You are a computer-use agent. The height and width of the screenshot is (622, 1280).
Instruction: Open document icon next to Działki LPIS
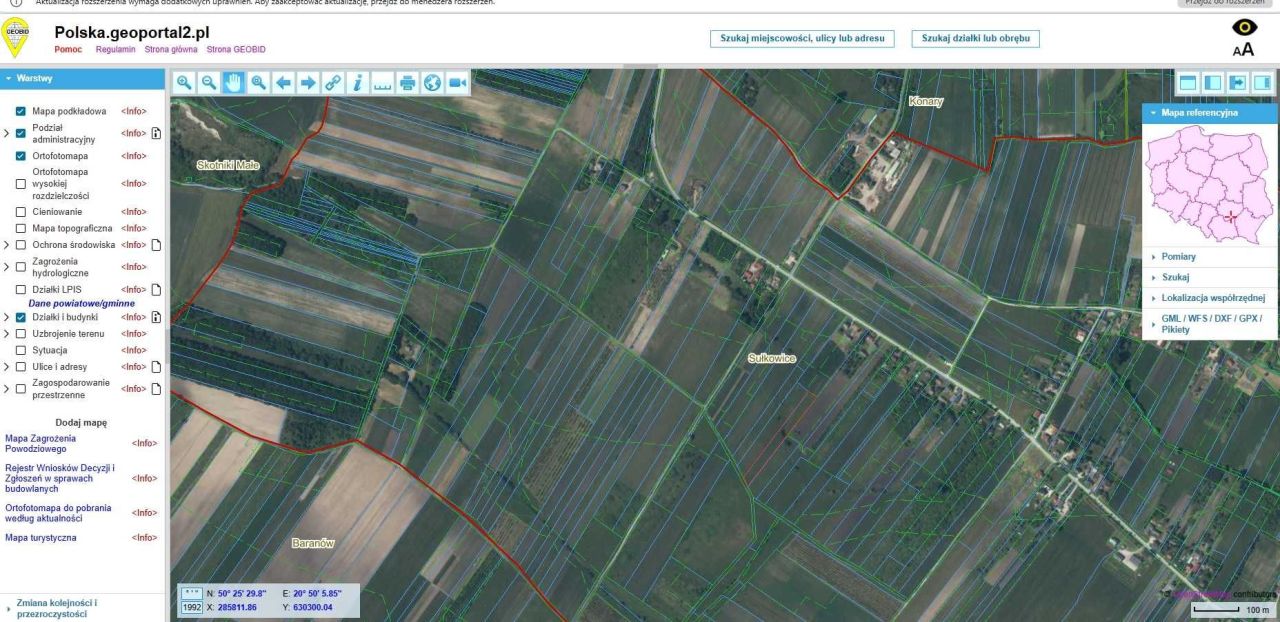(x=156, y=290)
